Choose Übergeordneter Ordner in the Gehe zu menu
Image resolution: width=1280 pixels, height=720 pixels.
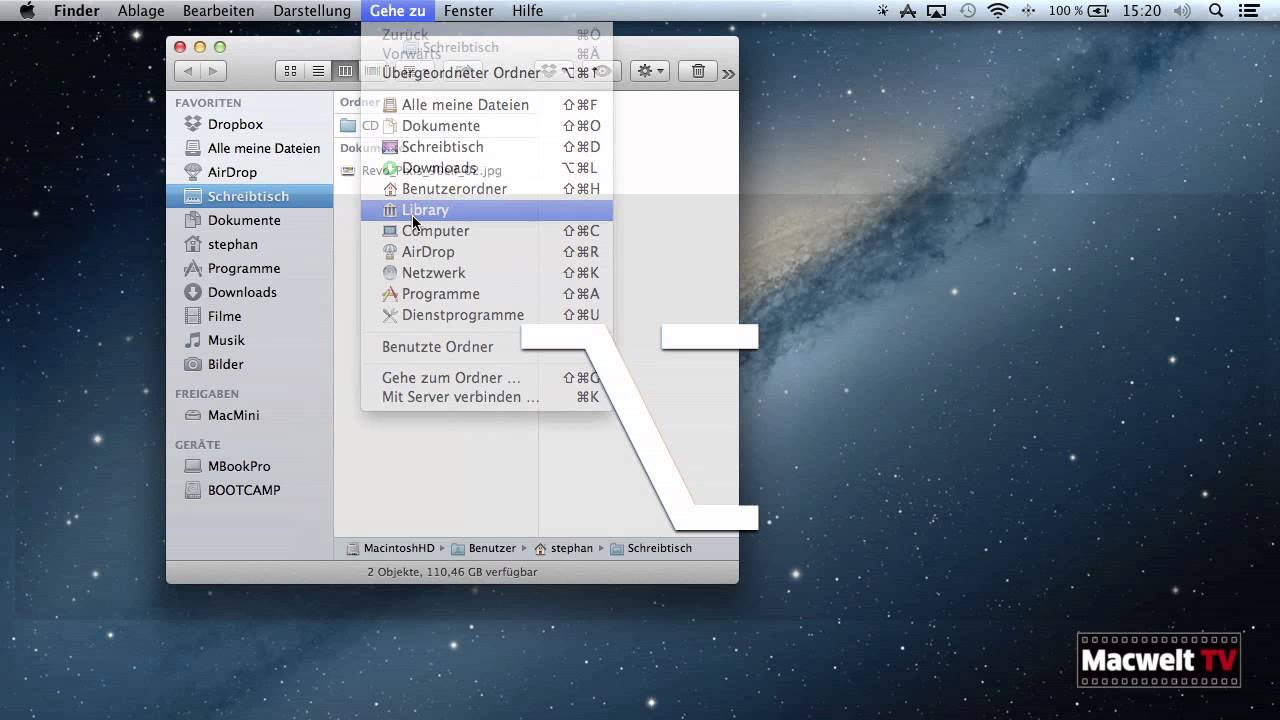click(x=486, y=73)
